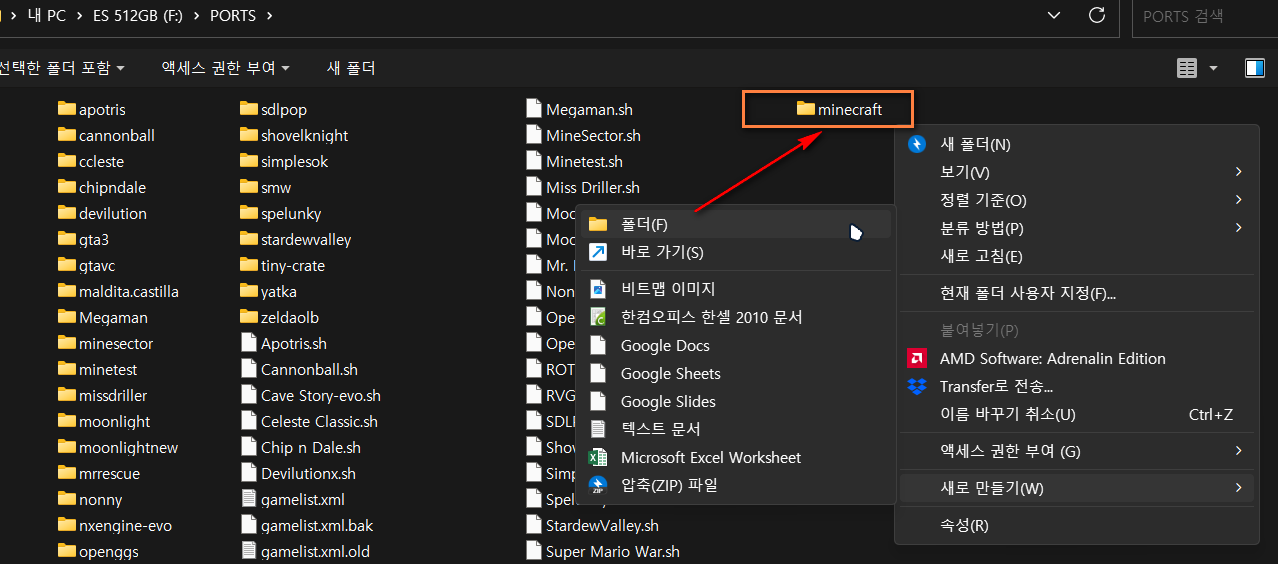The height and width of the screenshot is (564, 1278).
Task: Select the Super Mario War.sh file
Action: coord(603,551)
